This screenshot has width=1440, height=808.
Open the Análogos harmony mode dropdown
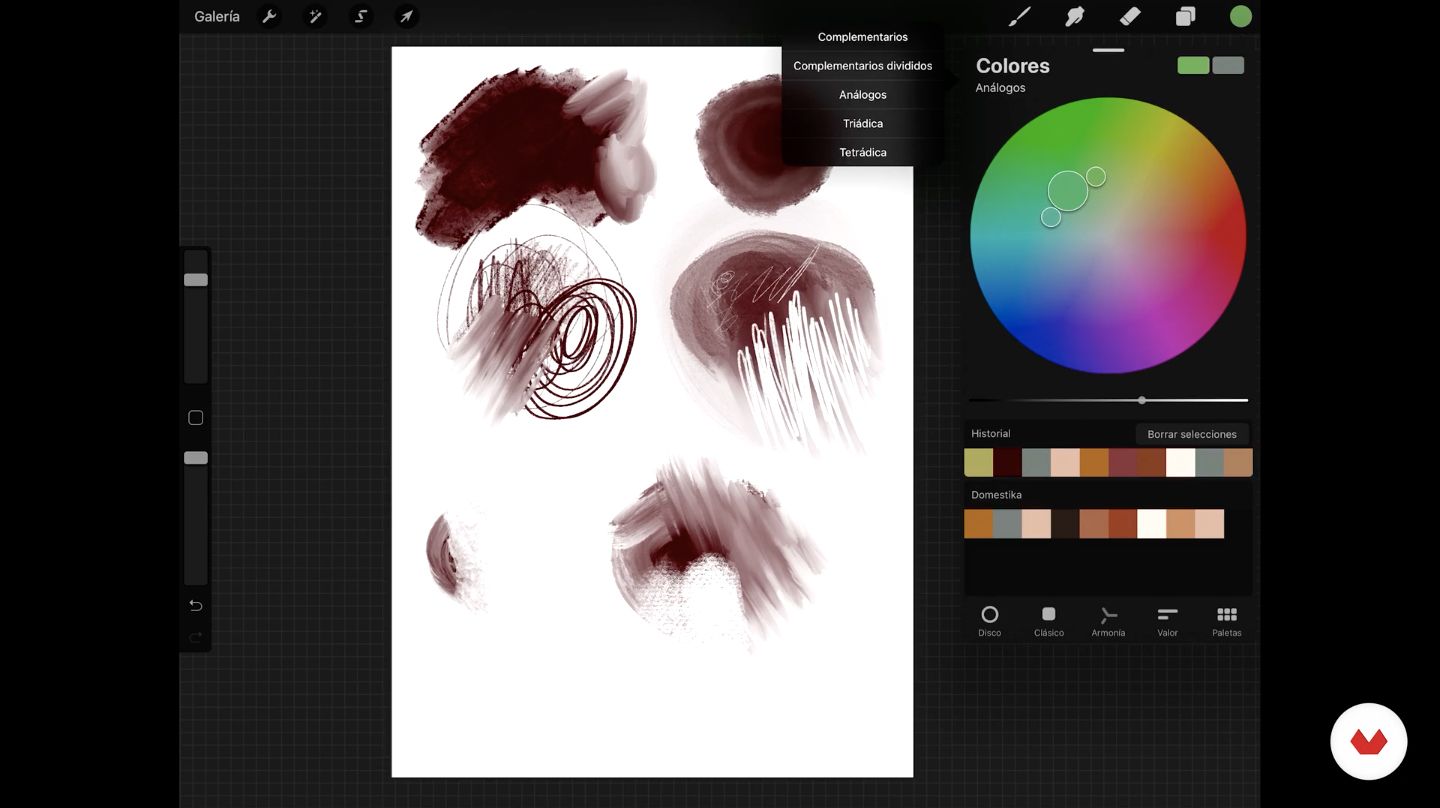pyautogui.click(x=1000, y=88)
